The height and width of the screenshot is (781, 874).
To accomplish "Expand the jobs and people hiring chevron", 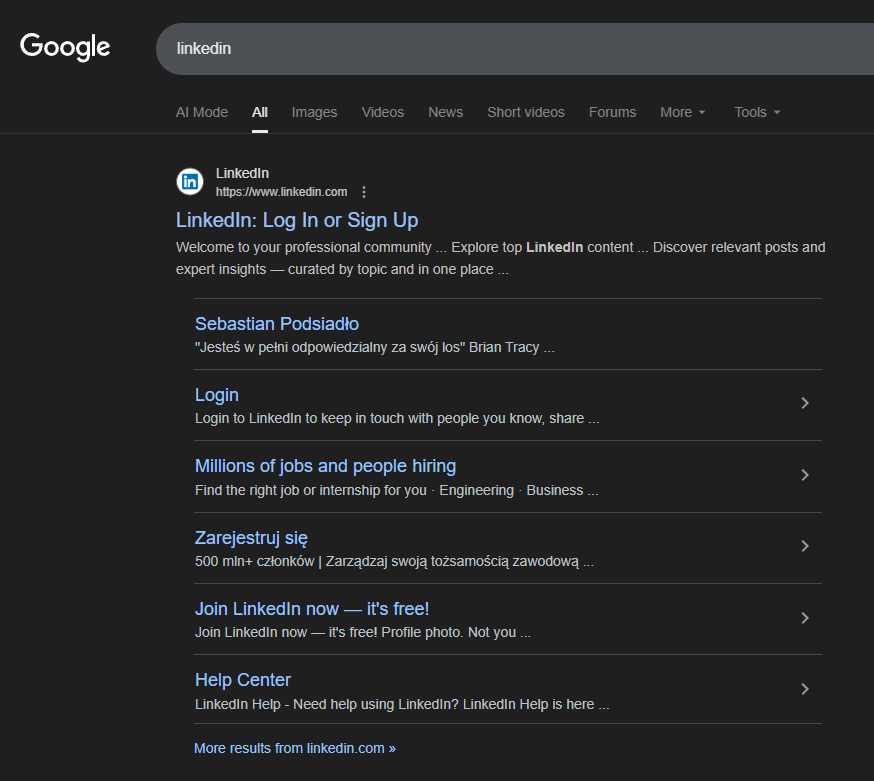I will click(805, 476).
